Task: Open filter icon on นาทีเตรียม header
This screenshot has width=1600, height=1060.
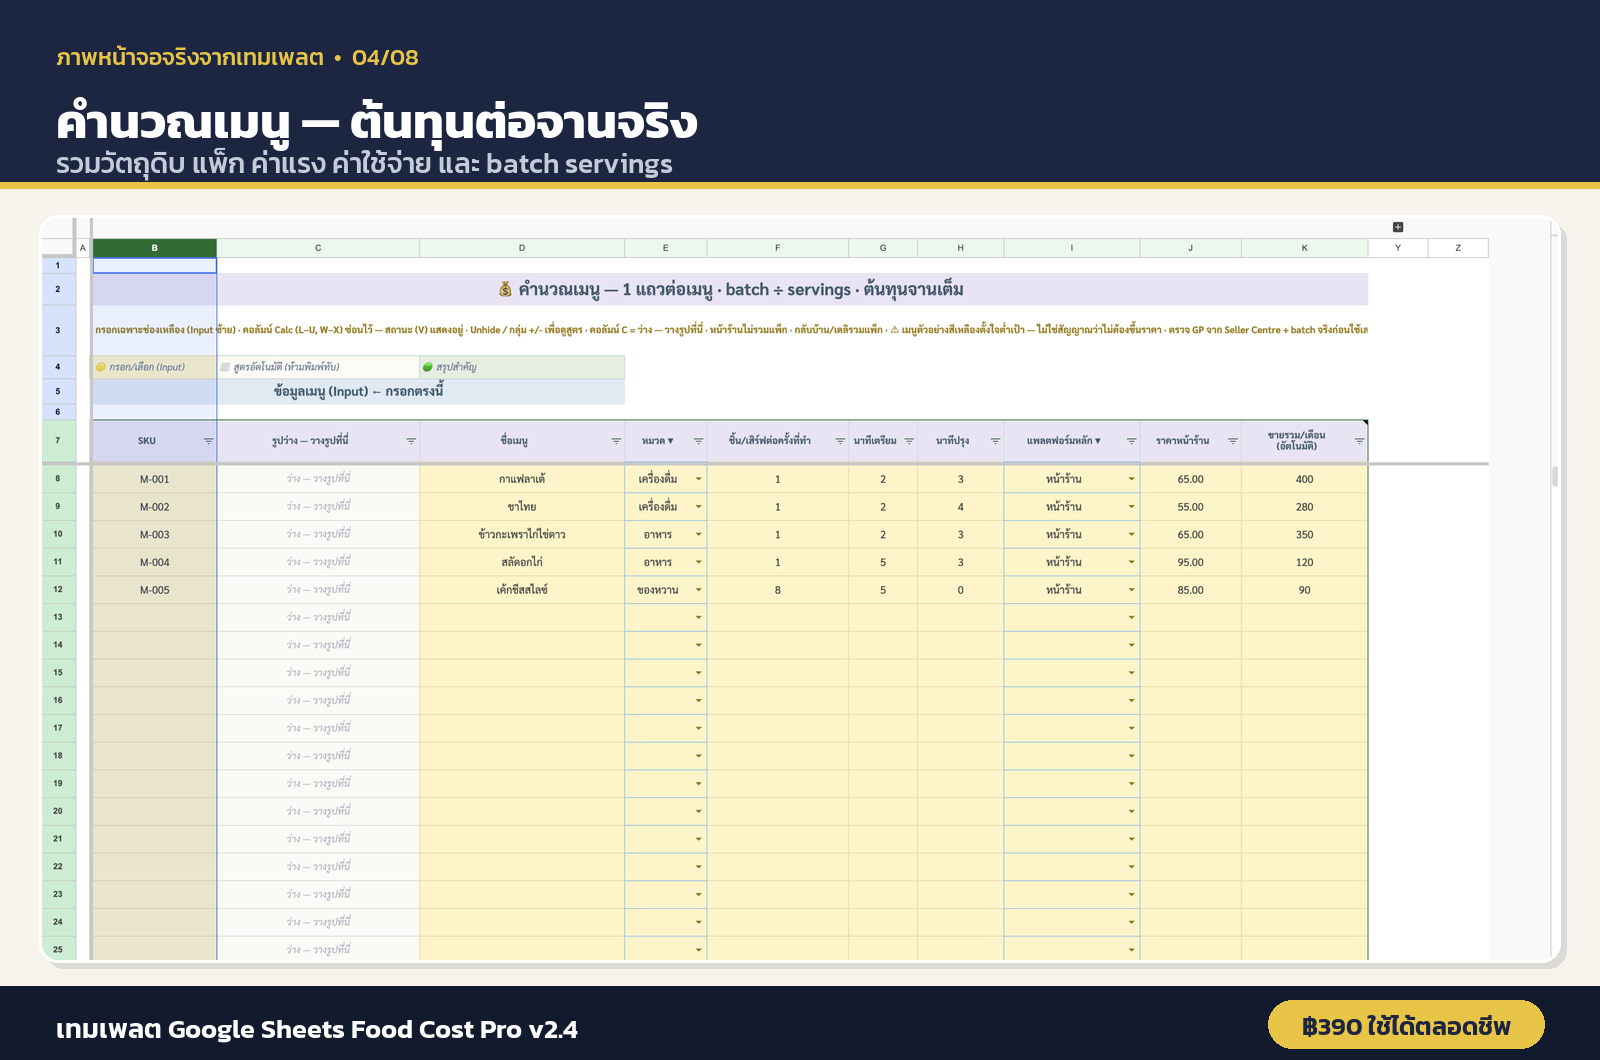Action: pos(909,441)
